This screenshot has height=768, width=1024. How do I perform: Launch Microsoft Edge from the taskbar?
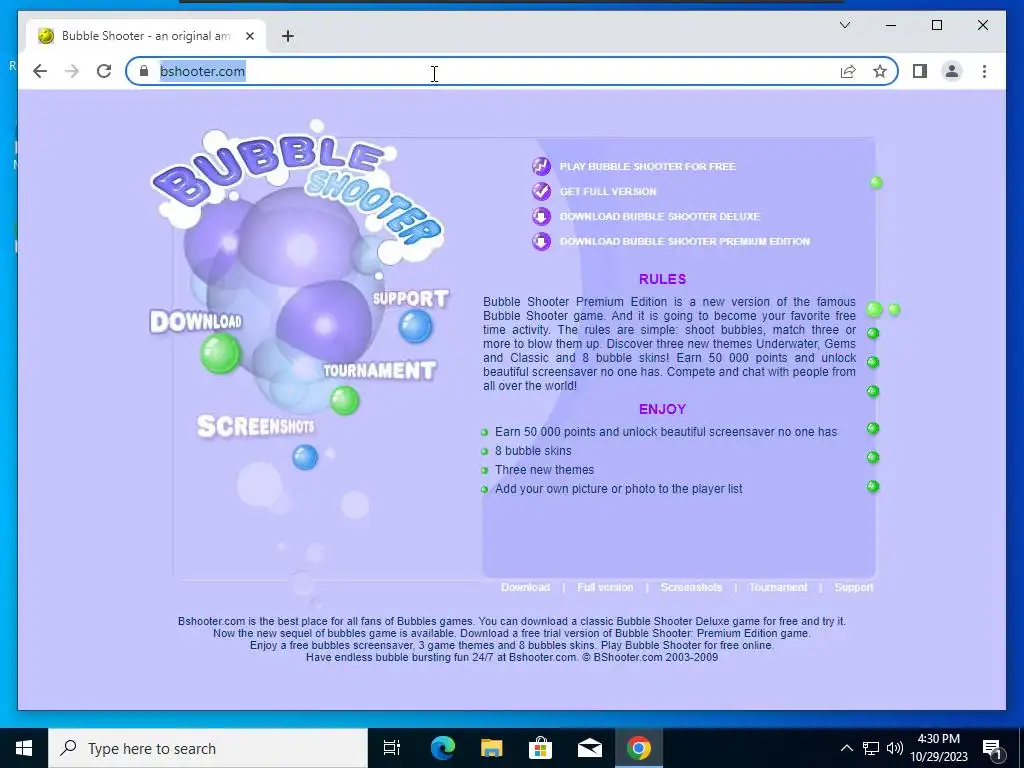pyautogui.click(x=443, y=748)
